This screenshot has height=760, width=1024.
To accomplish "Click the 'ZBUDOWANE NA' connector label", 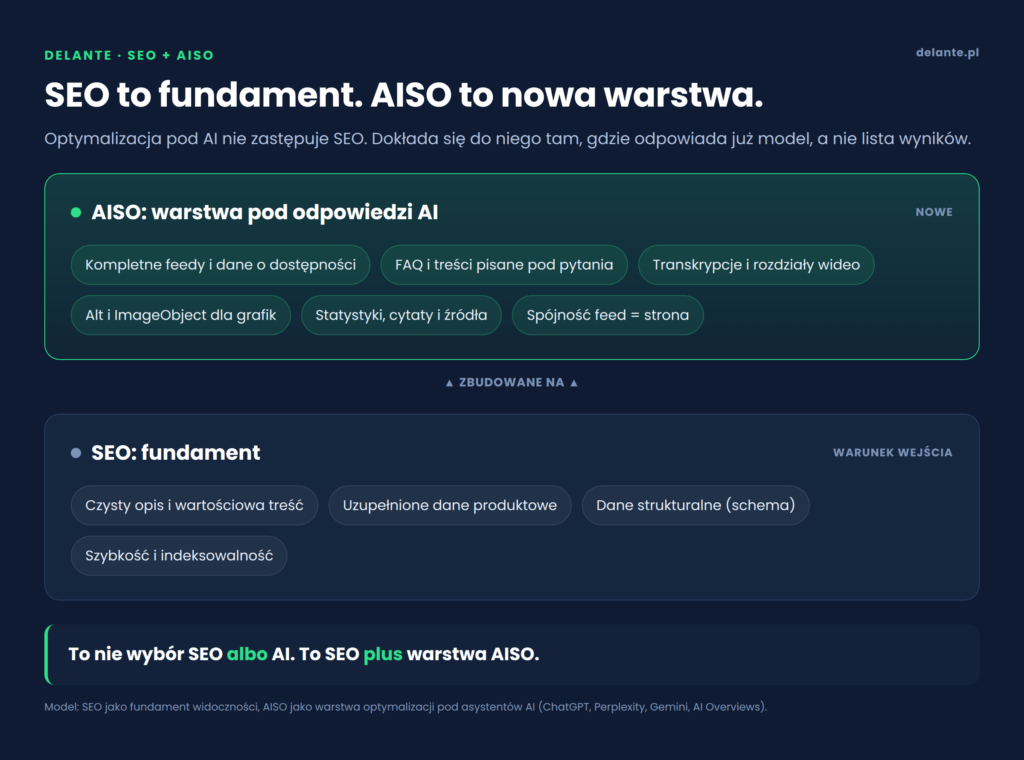I will (511, 383).
